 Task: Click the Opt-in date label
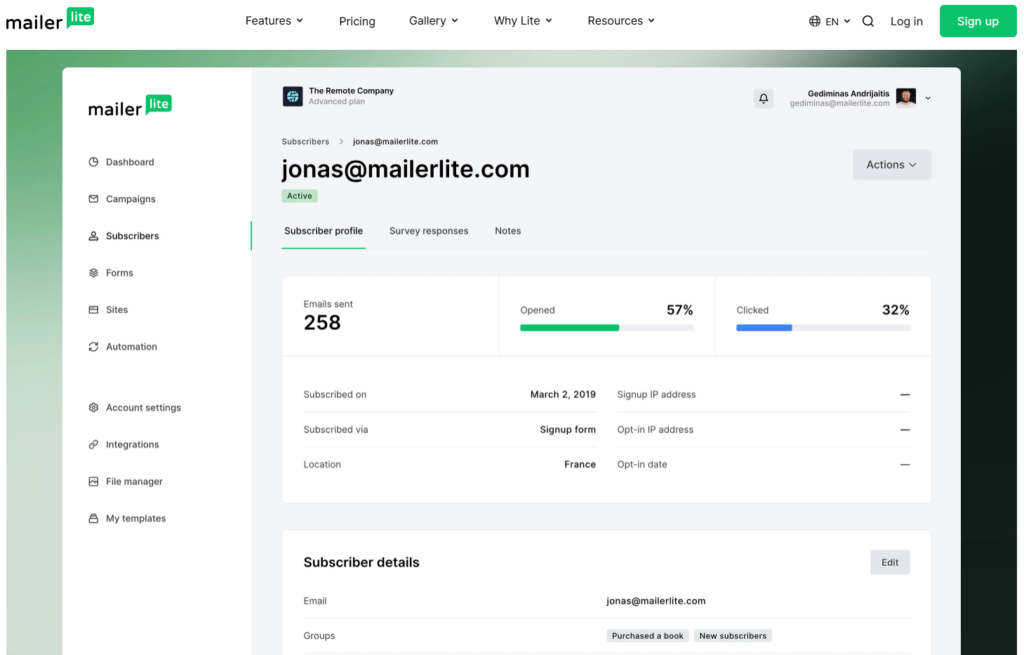[642, 464]
